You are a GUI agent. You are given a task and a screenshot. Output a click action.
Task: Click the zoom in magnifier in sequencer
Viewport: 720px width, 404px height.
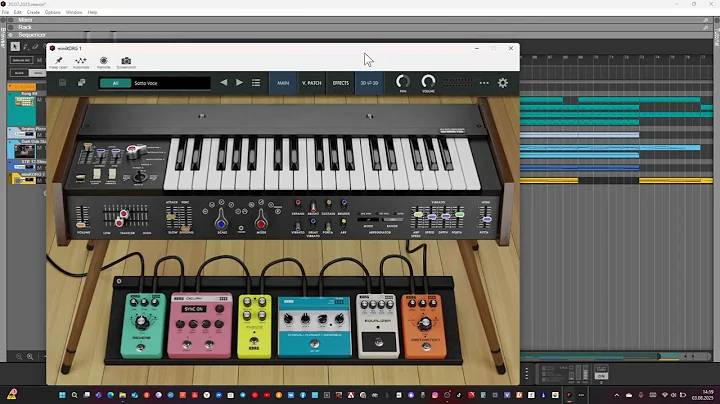[30, 356]
